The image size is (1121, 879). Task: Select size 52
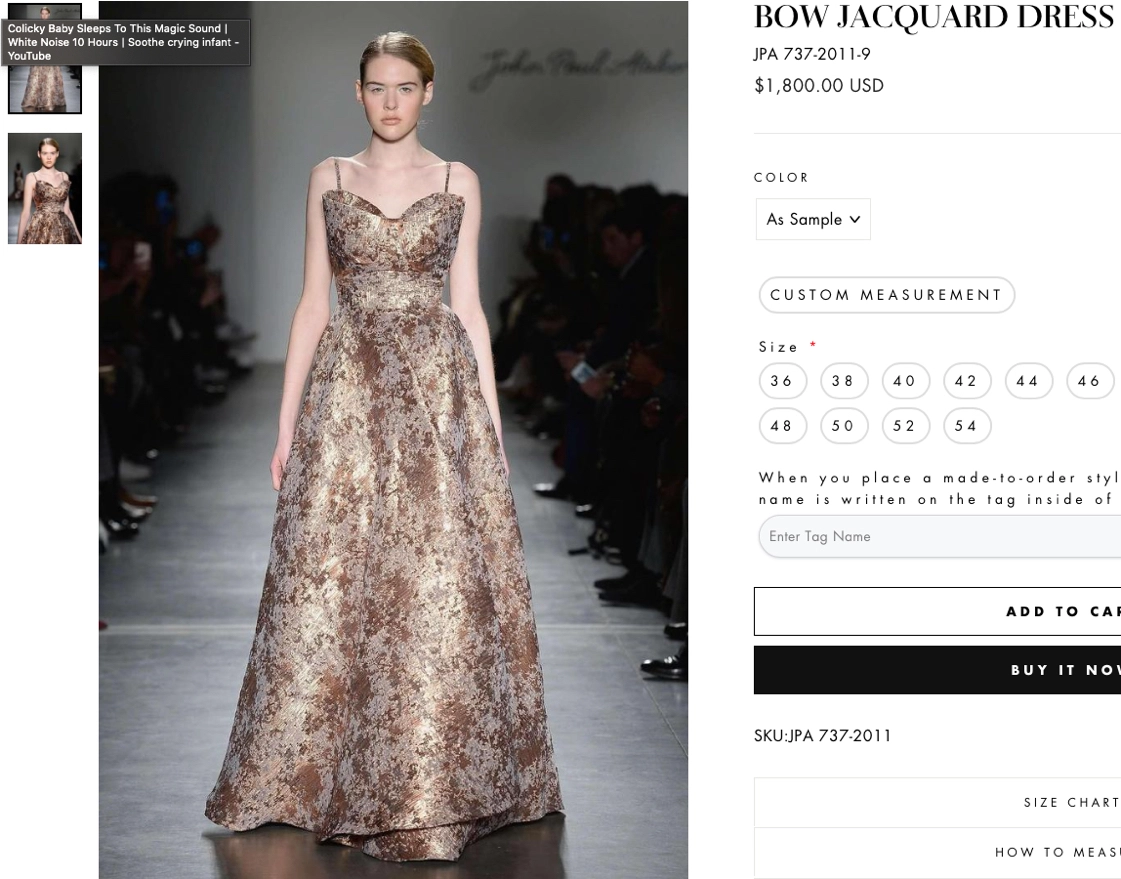pos(905,426)
